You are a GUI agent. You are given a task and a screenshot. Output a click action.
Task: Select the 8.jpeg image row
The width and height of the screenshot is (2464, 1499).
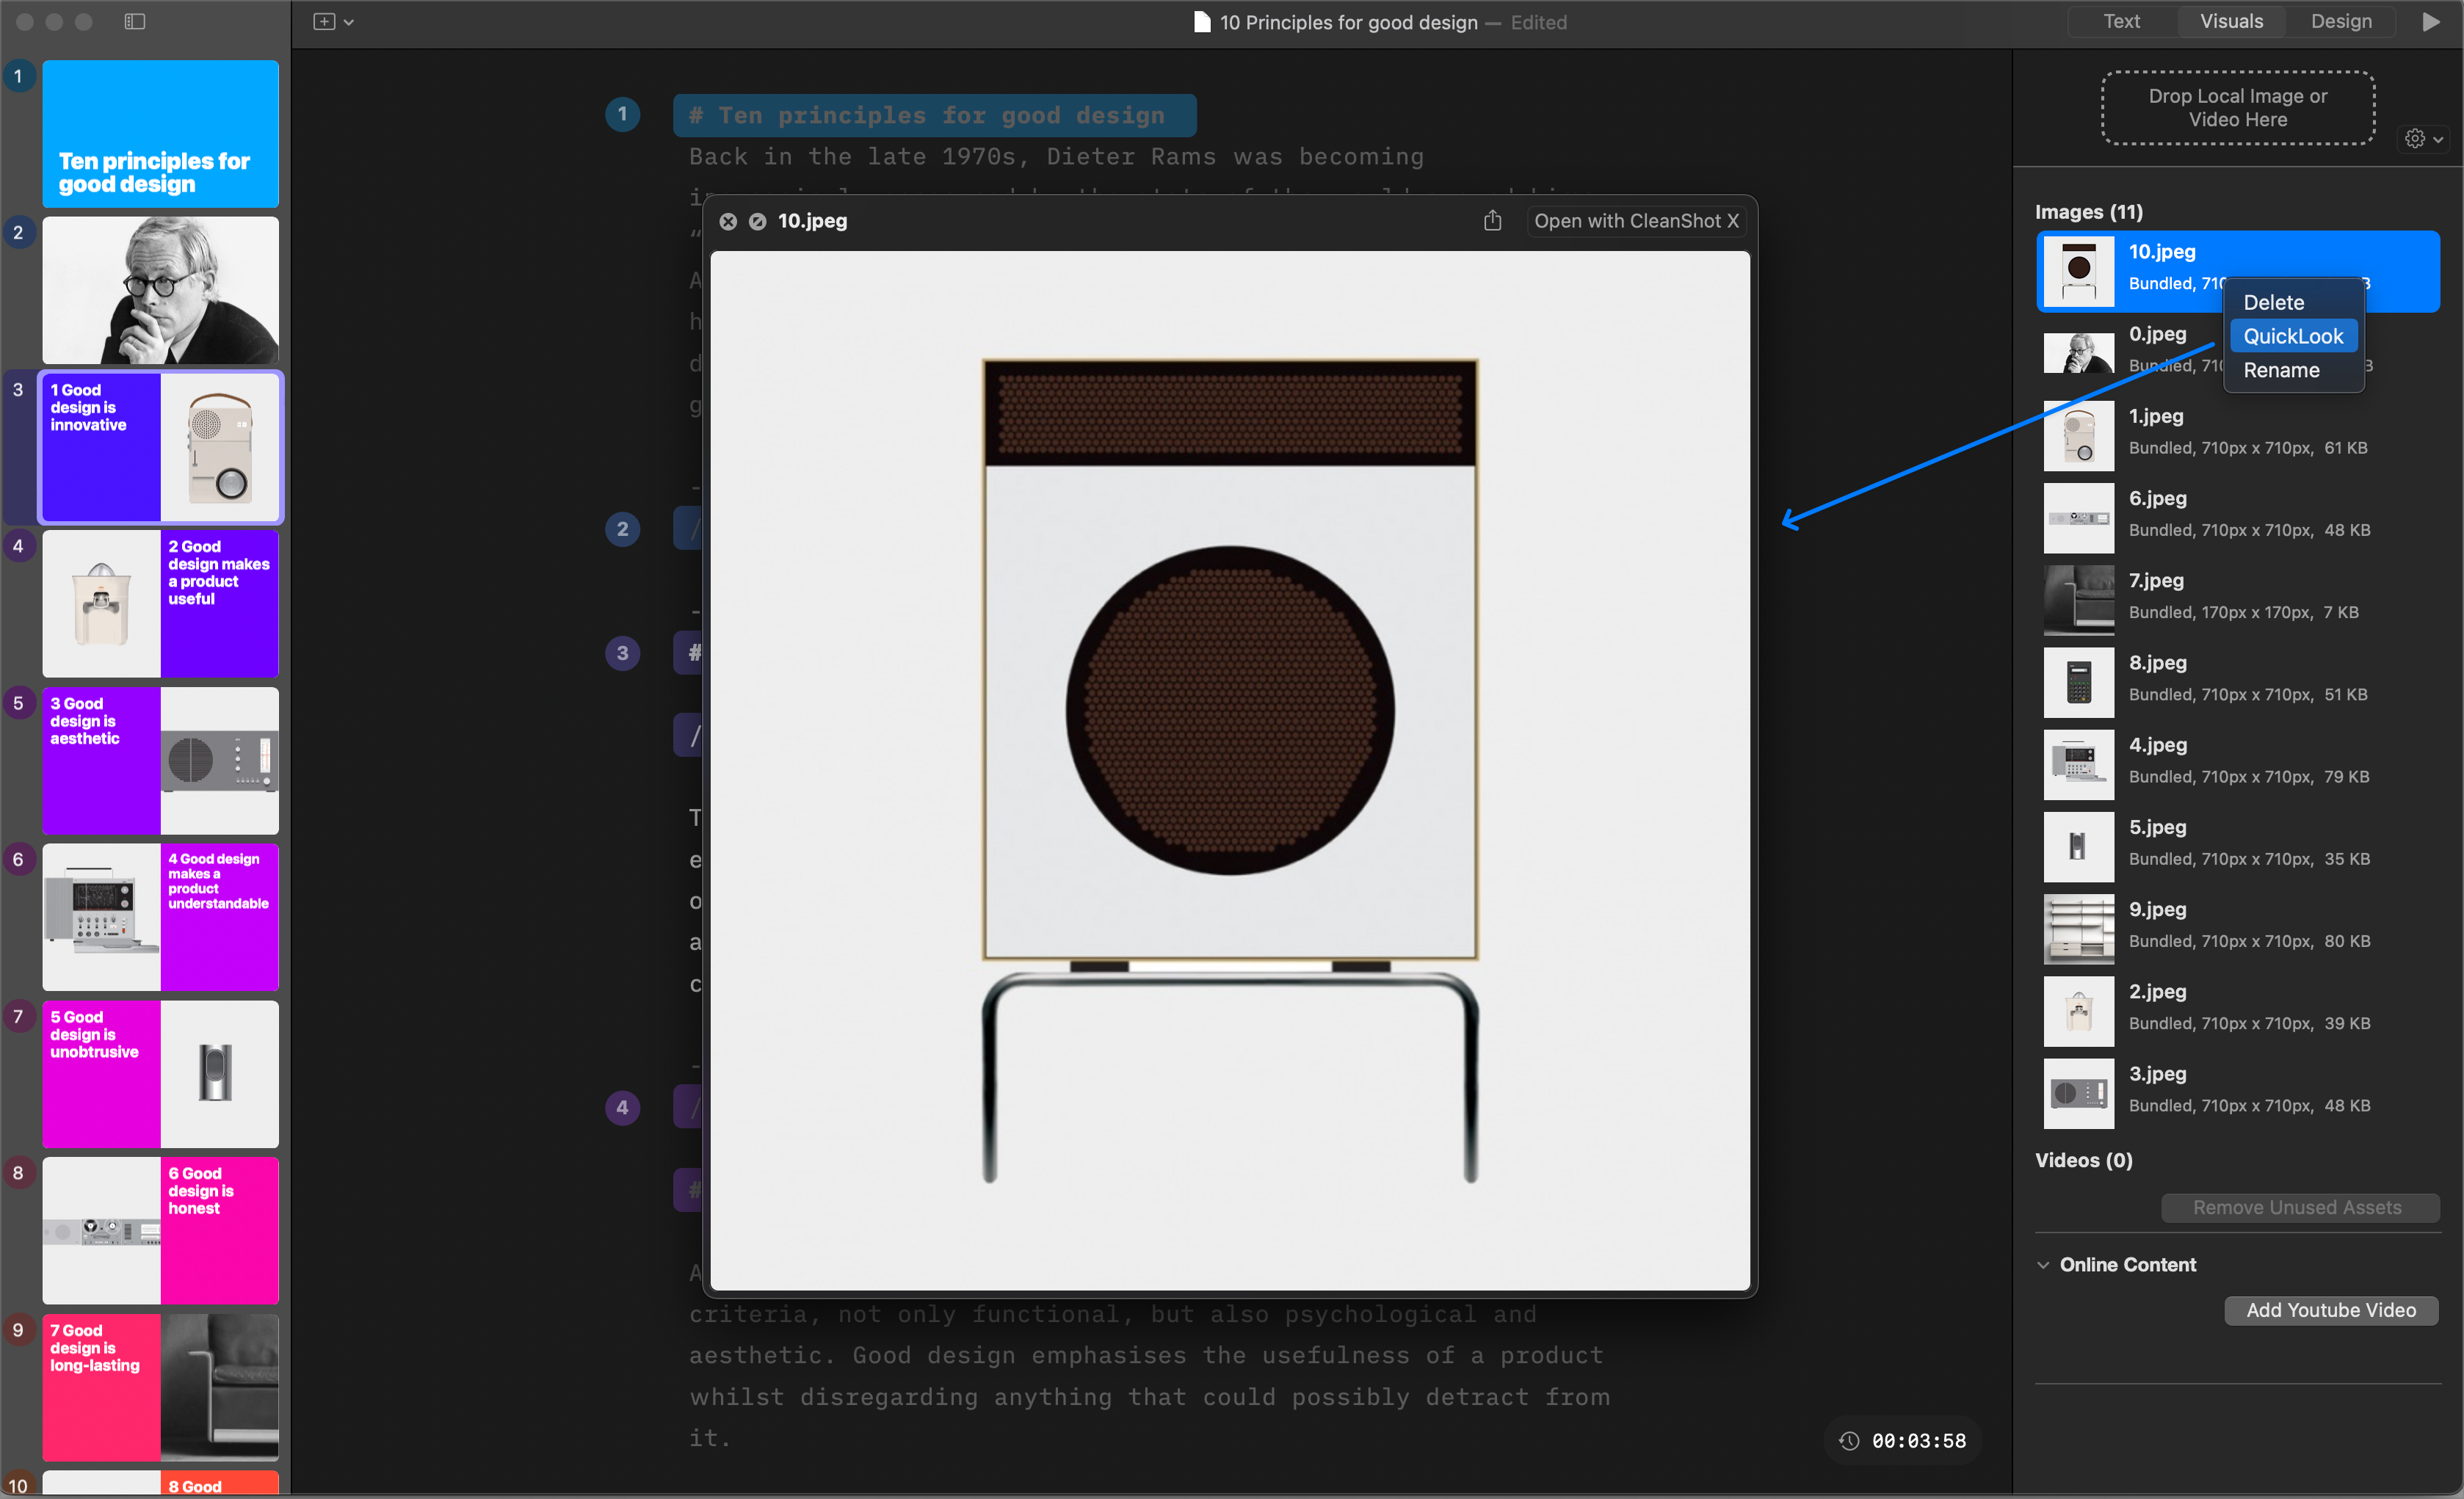[x=2238, y=681]
